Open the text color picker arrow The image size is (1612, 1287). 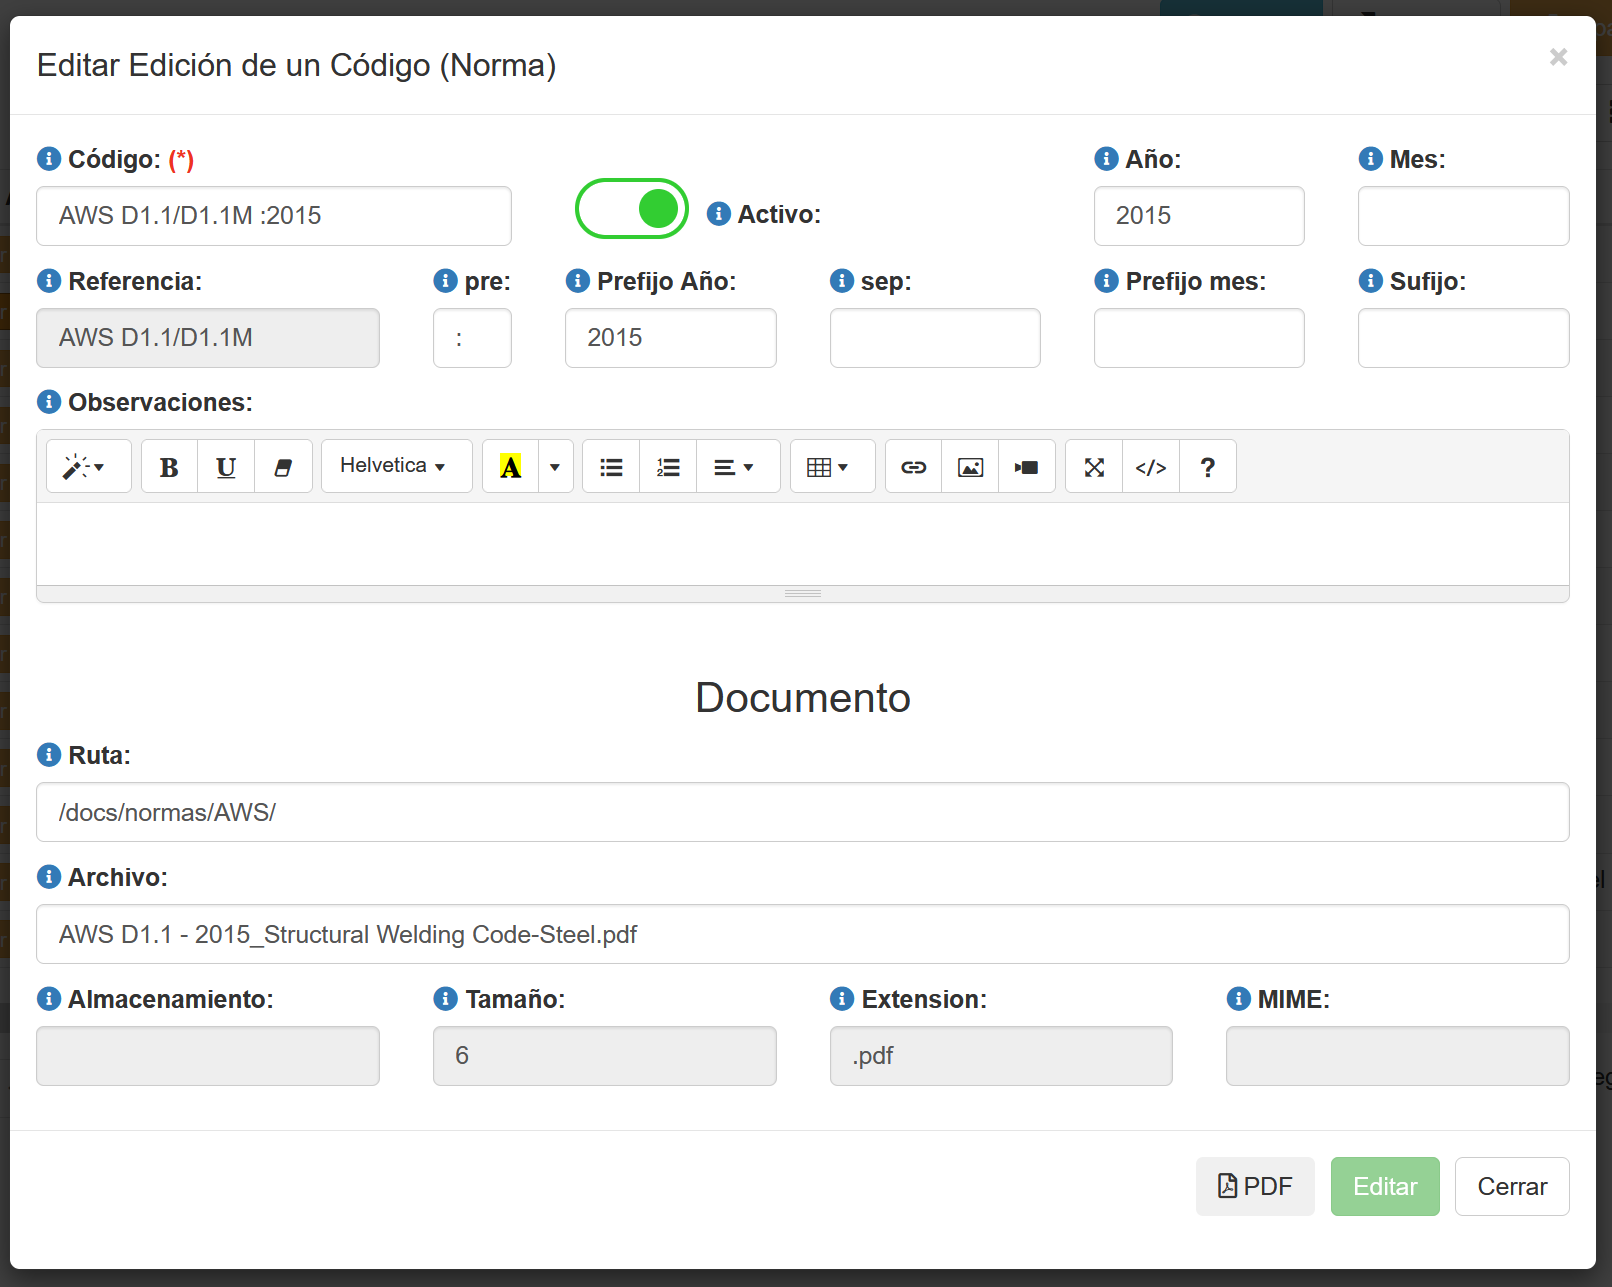click(x=555, y=467)
